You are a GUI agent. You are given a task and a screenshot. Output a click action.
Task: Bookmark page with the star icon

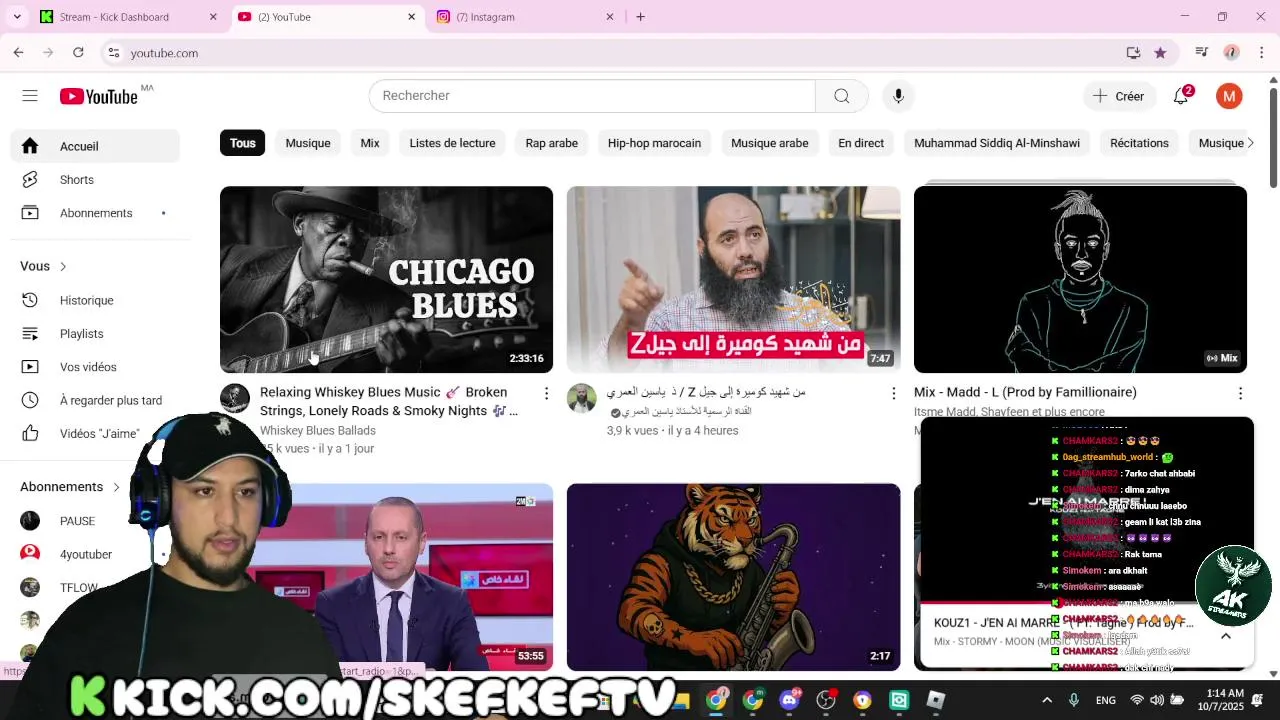[x=1160, y=53]
